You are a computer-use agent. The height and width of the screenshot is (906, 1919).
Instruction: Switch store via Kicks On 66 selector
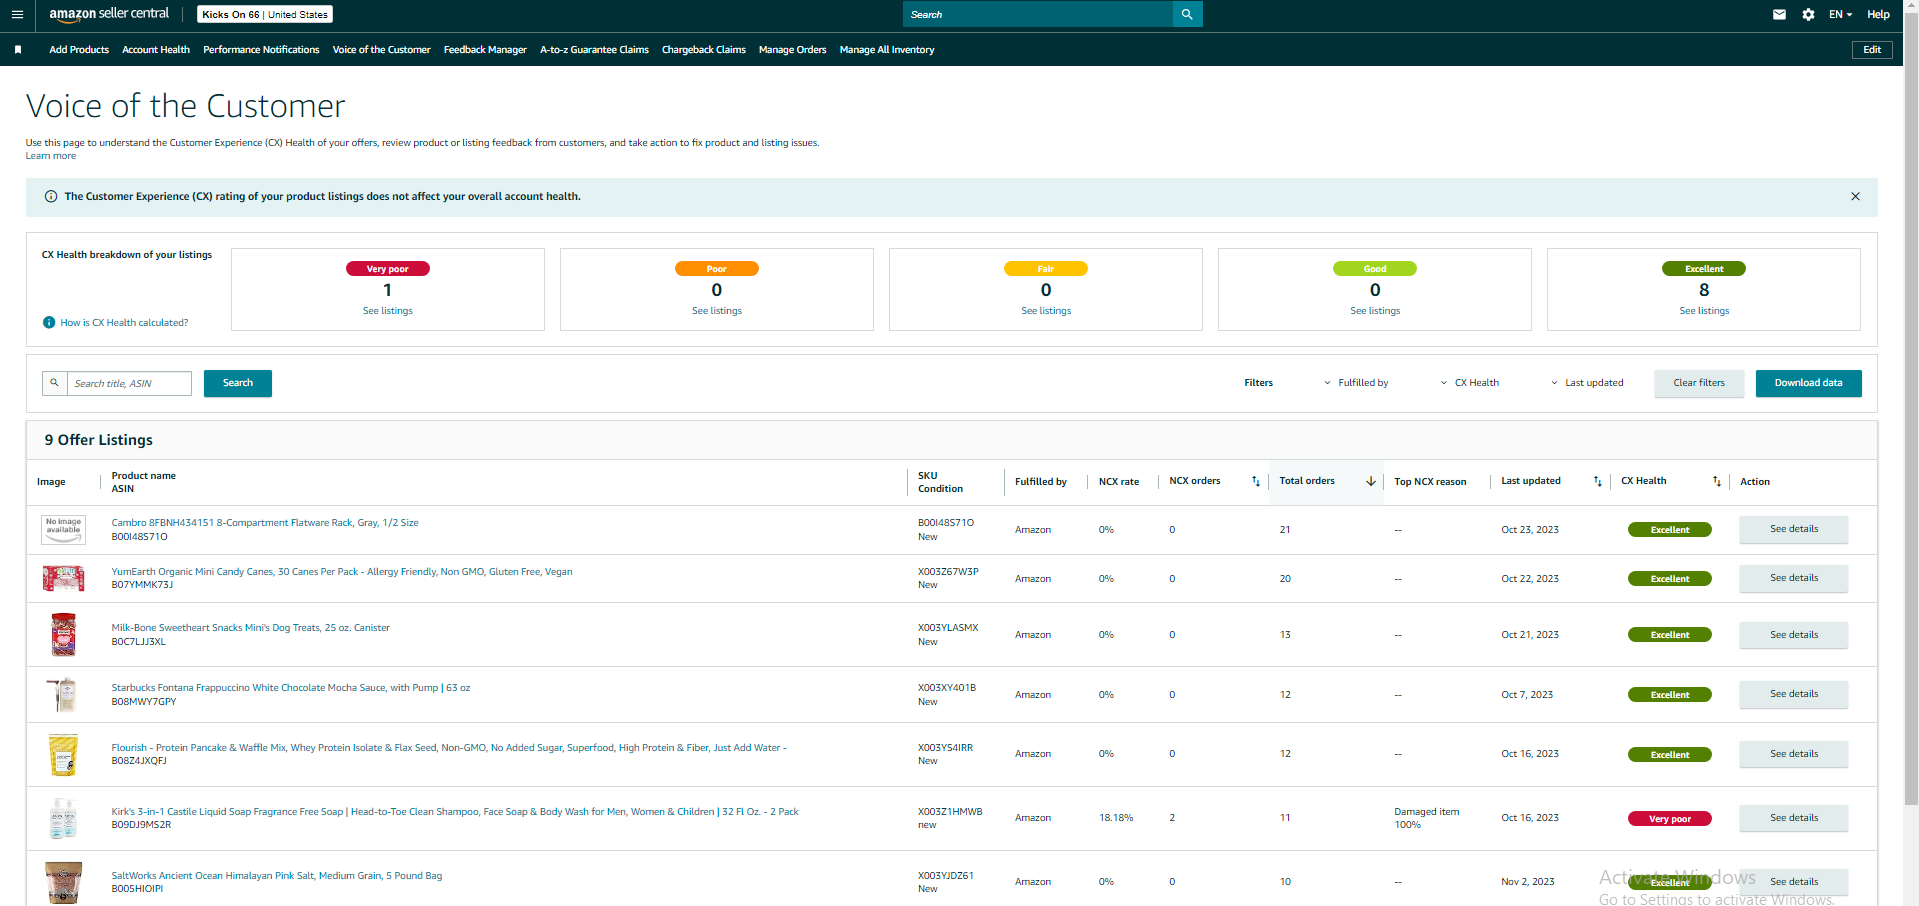click(265, 15)
